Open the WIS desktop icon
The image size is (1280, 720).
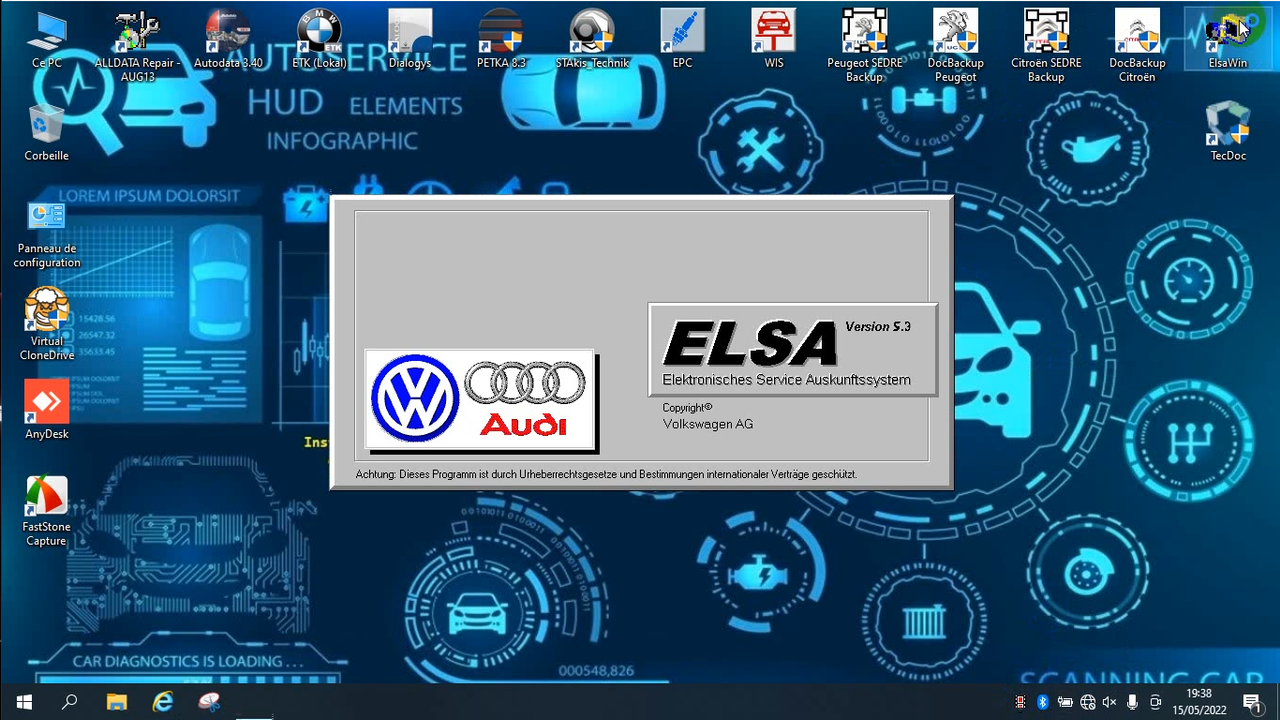pos(773,40)
